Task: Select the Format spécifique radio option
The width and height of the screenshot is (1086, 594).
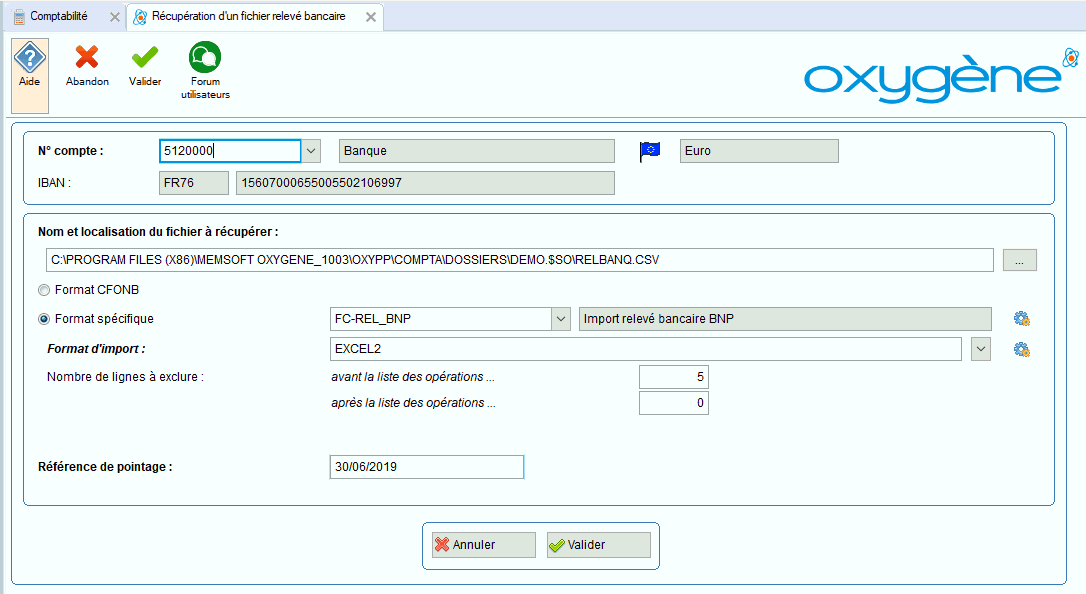Action: pos(43,319)
